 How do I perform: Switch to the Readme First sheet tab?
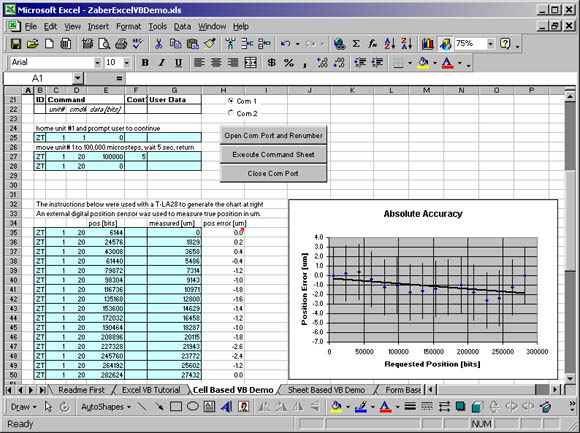point(81,390)
